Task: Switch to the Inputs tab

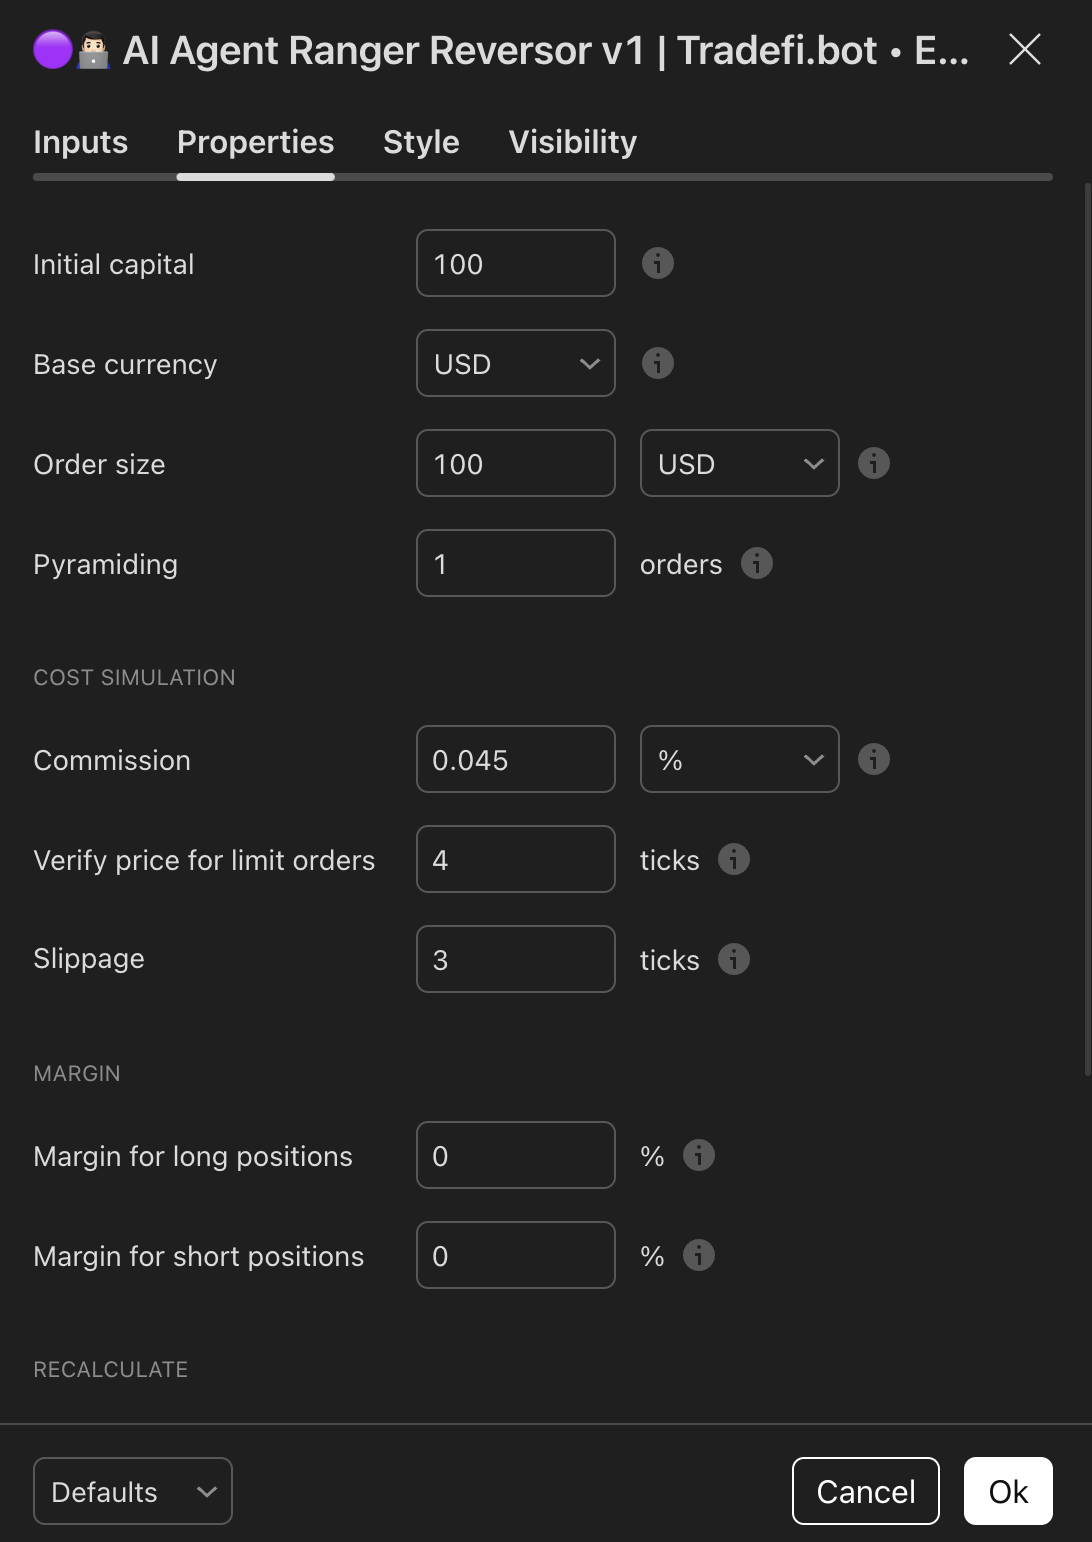Action: coord(80,142)
